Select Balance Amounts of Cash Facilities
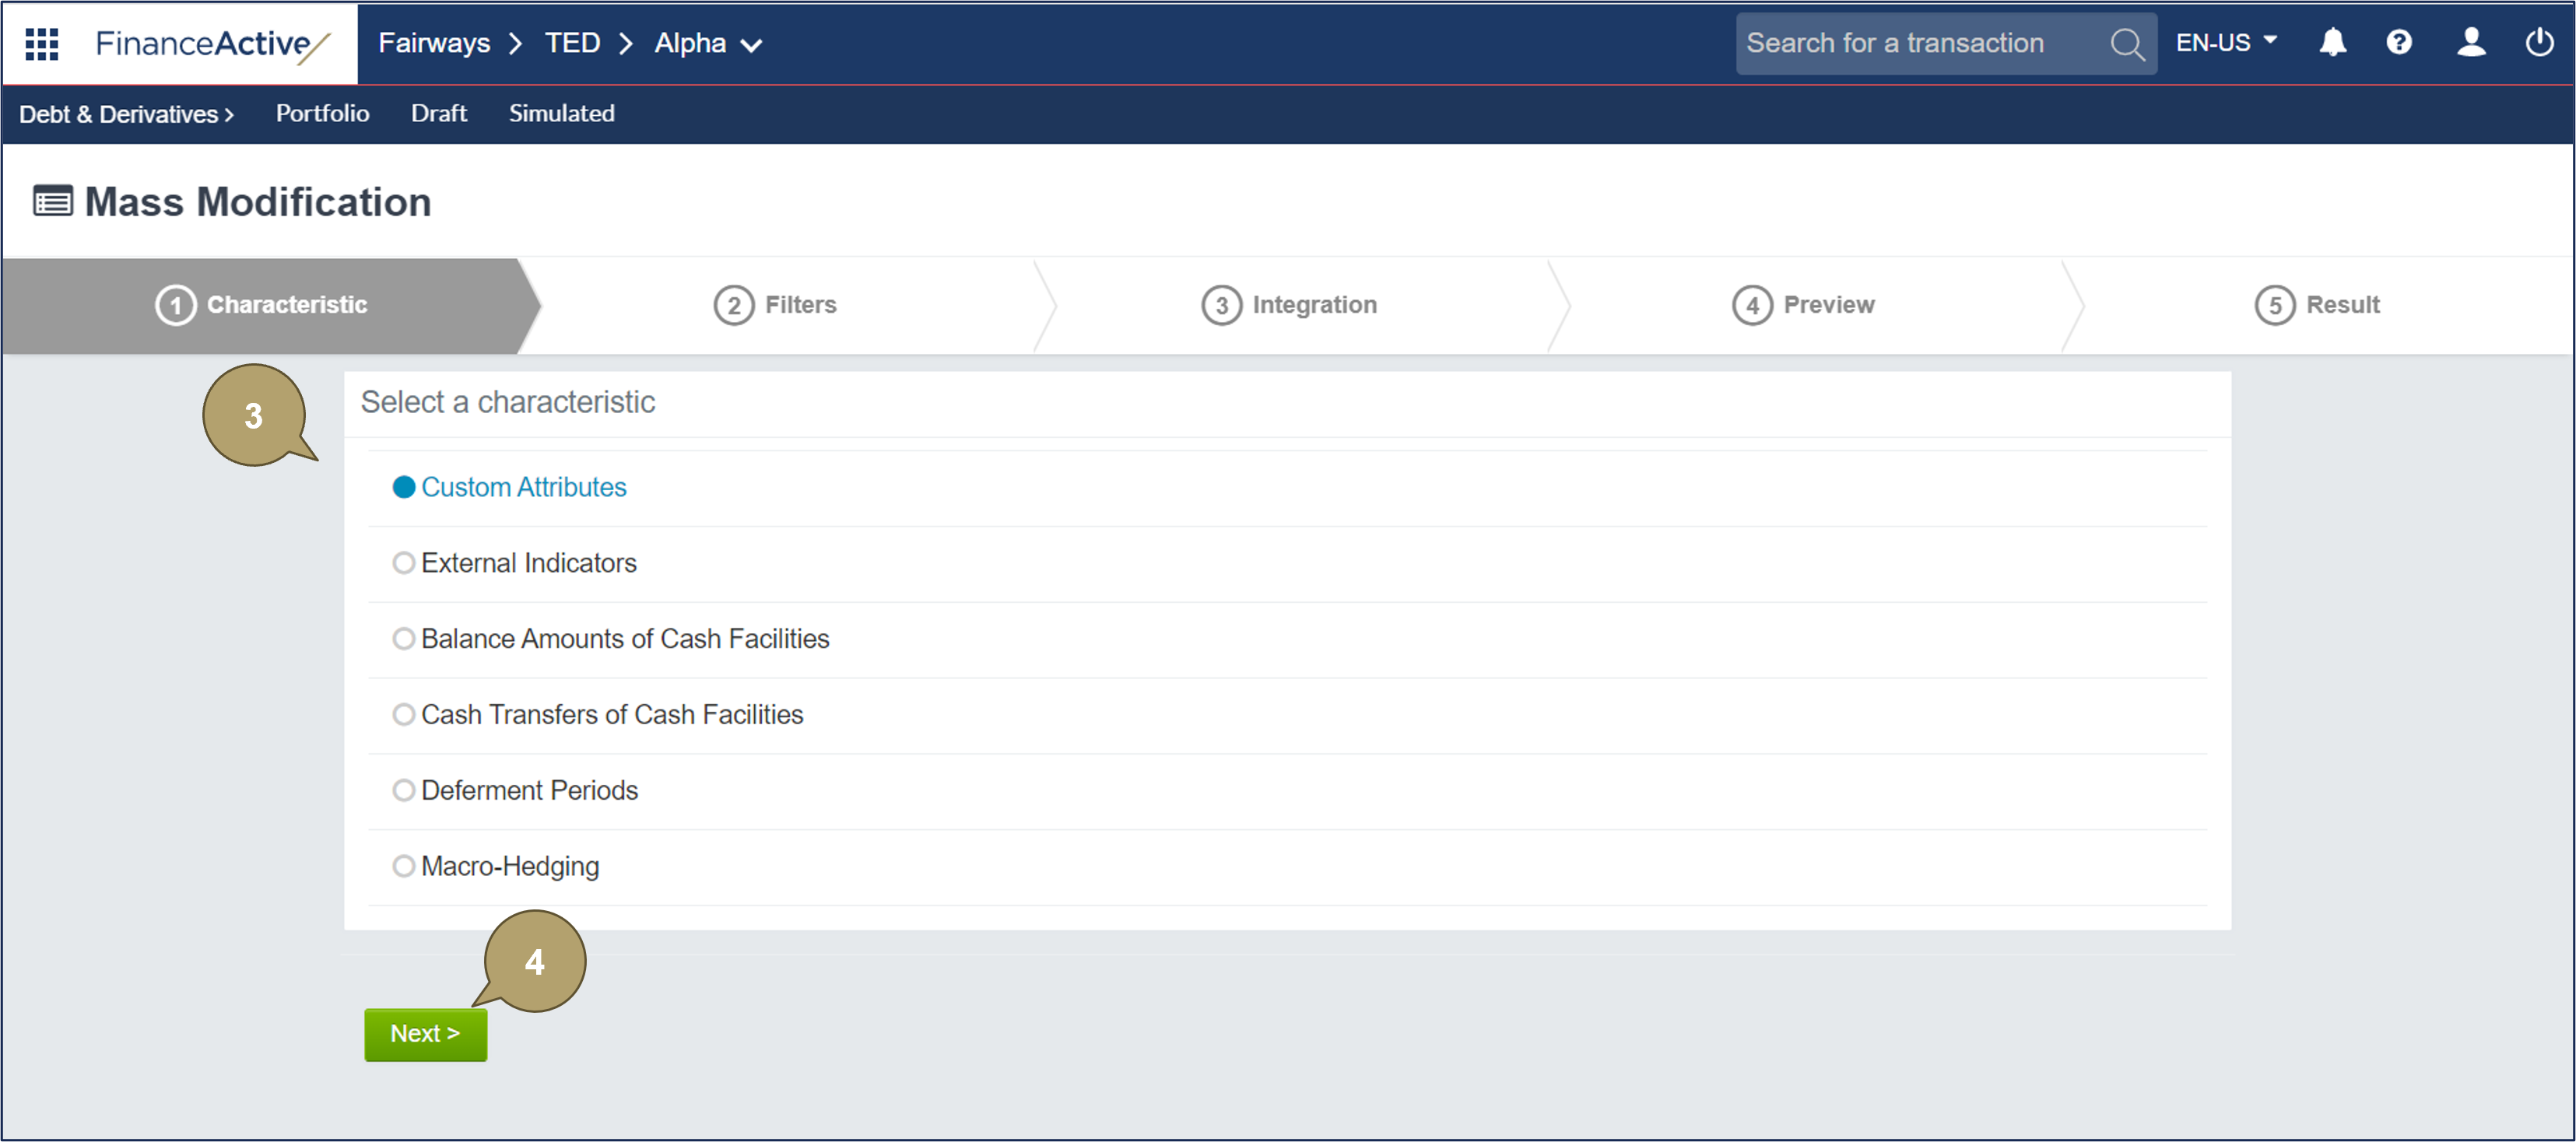Viewport: 2576px width, 1142px height. [404, 639]
